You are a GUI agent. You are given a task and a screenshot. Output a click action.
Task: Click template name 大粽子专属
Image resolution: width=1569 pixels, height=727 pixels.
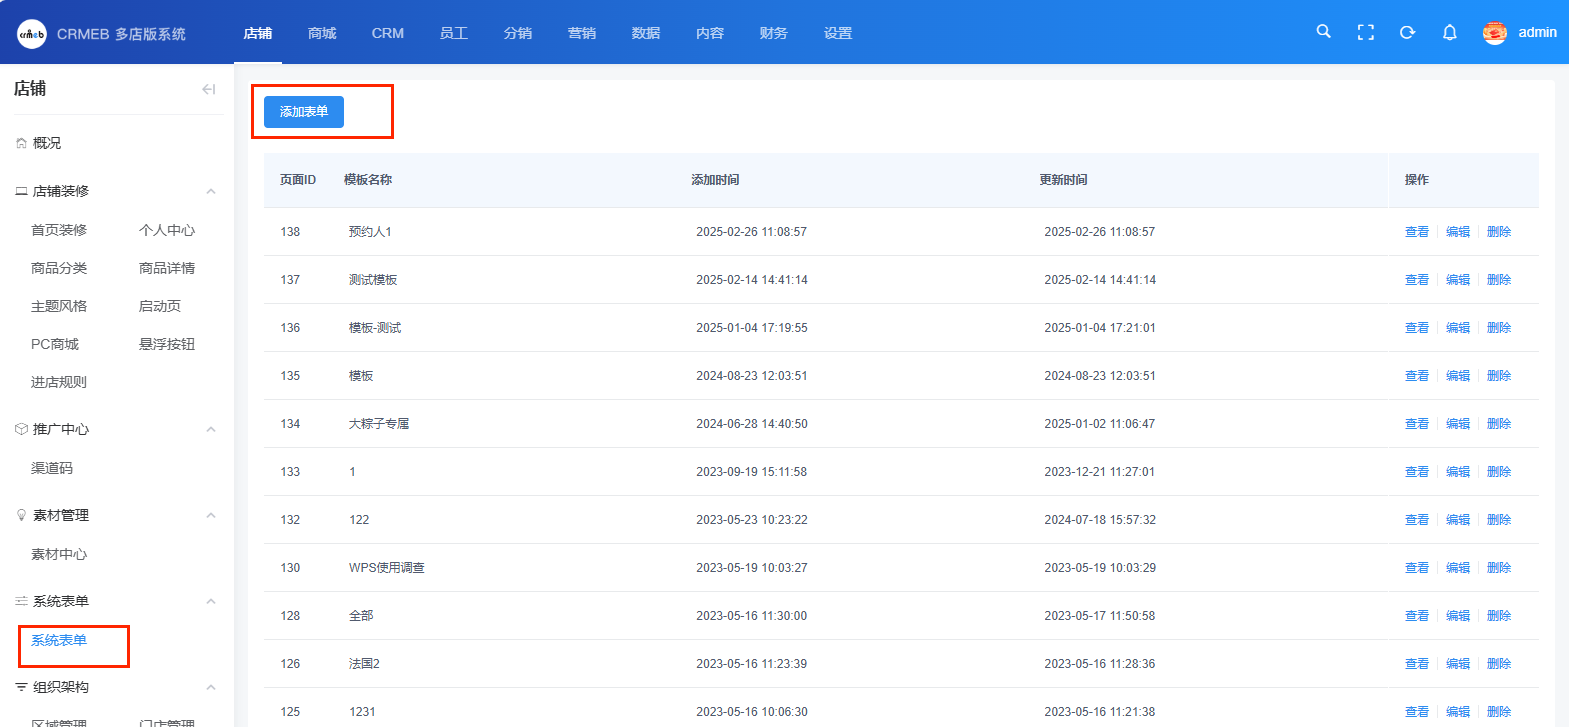379,424
